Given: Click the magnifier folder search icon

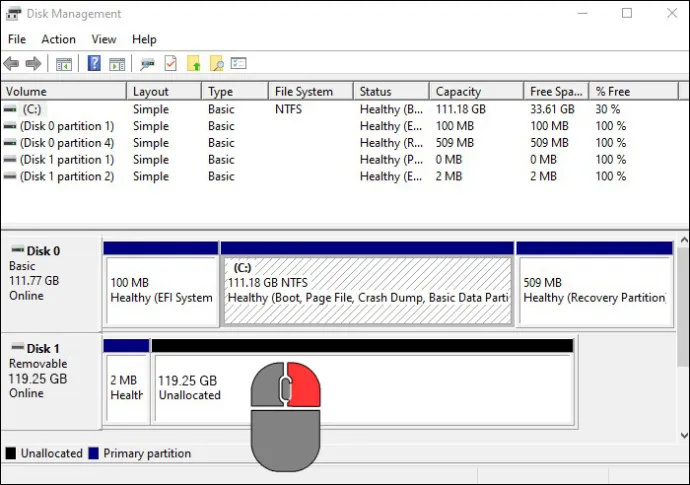Looking at the screenshot, I should 217,63.
